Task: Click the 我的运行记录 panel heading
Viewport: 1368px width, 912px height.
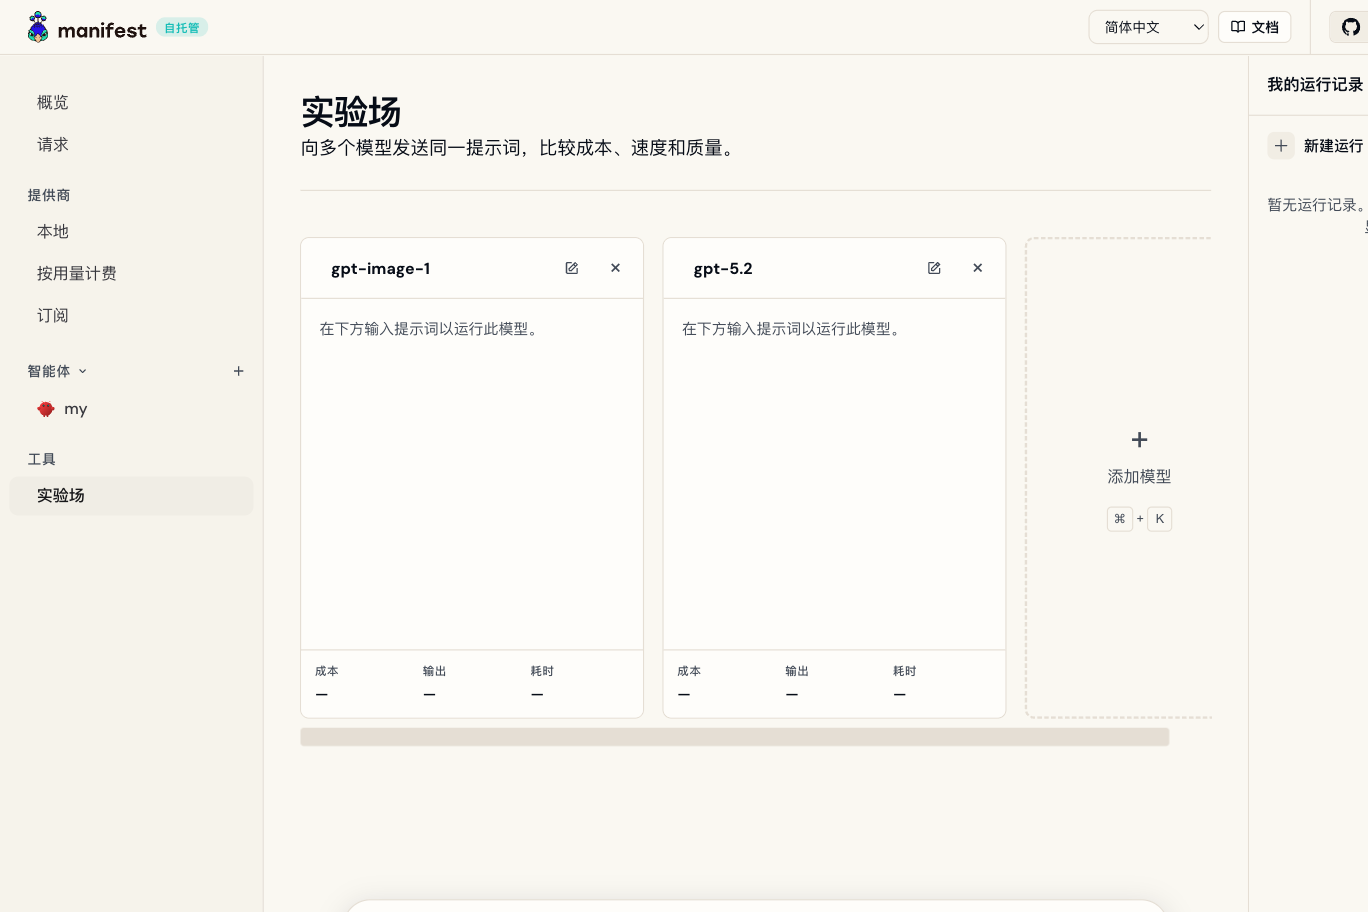Action: (1315, 84)
